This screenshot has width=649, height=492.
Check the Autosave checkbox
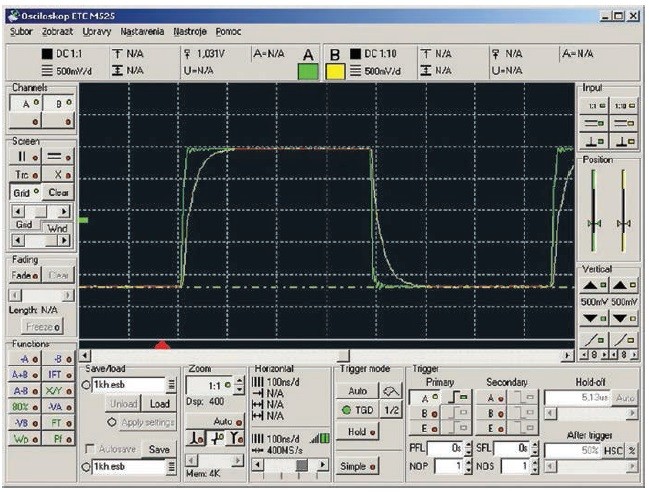tap(87, 450)
